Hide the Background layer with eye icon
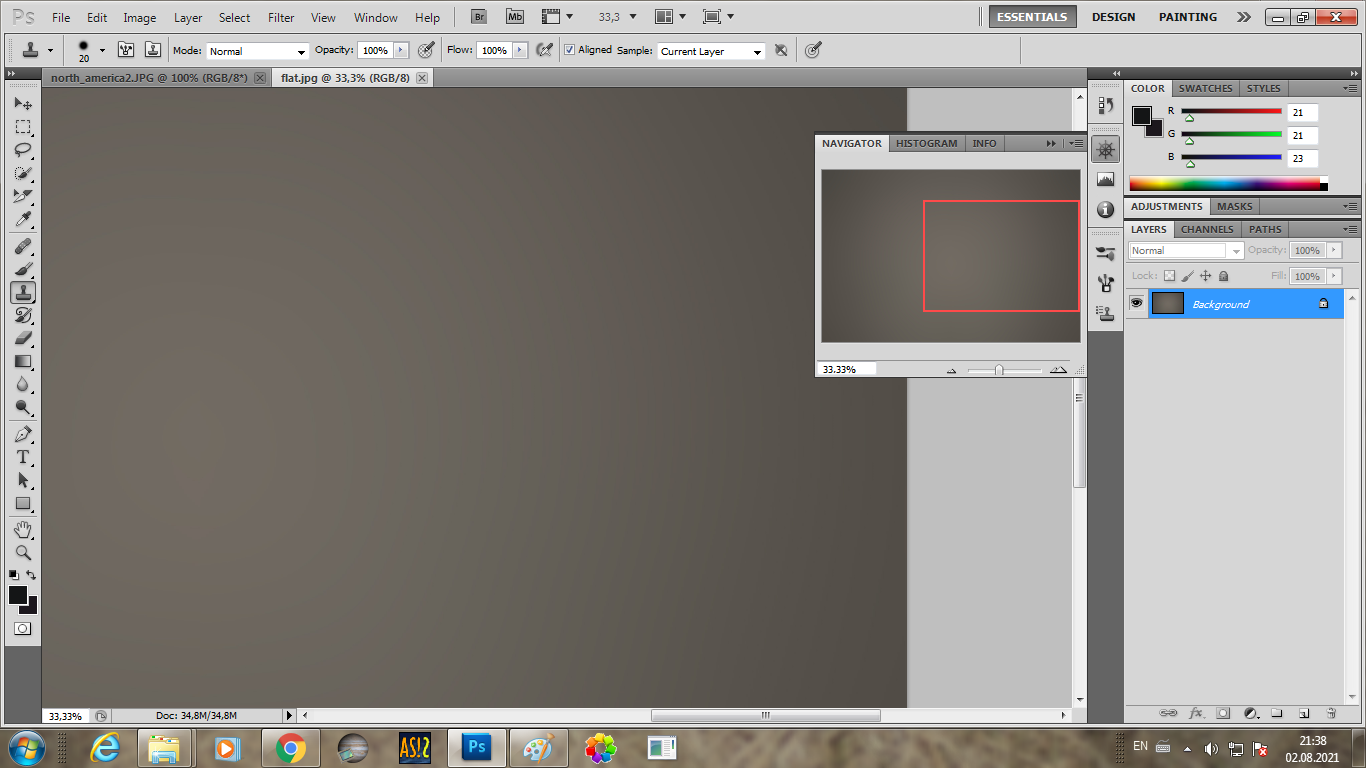This screenshot has height=768, width=1366. (x=1136, y=303)
